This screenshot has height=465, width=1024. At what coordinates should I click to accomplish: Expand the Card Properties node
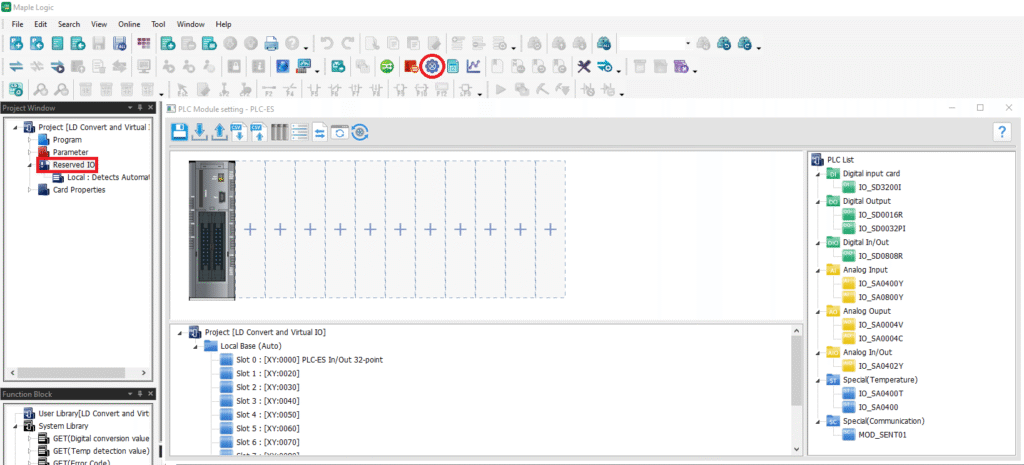pyautogui.click(x=29, y=190)
